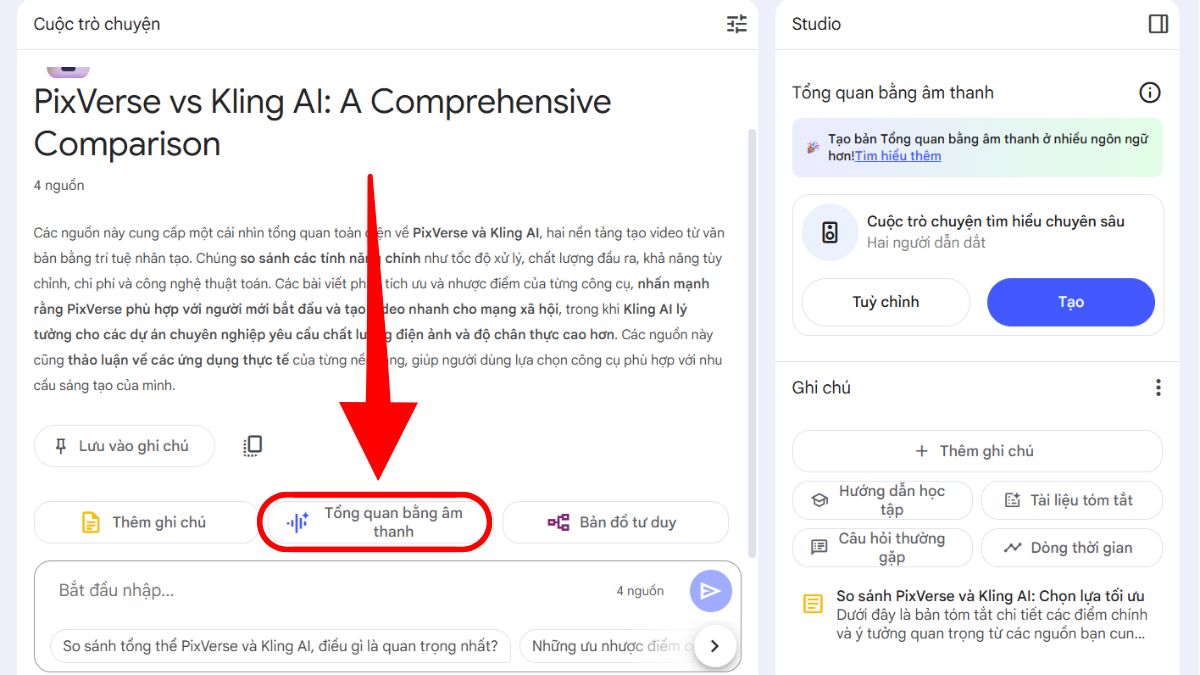Open the note So sánh PixVerse và Kling AI
Image resolution: width=1200 pixels, height=675 pixels.
pos(977,614)
